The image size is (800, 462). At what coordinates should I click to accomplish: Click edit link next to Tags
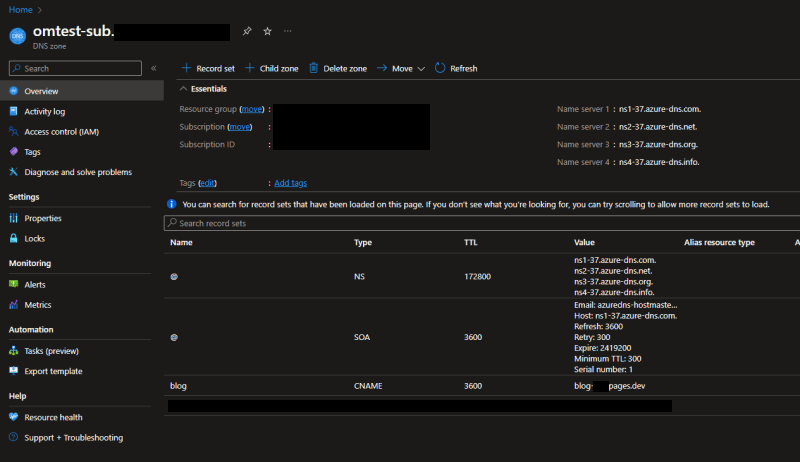(207, 183)
